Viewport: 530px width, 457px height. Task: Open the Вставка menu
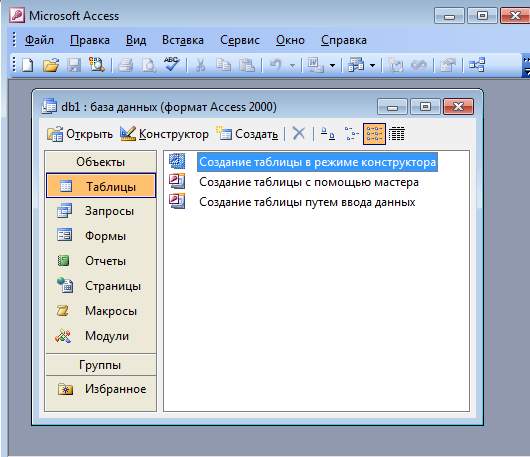point(183,40)
